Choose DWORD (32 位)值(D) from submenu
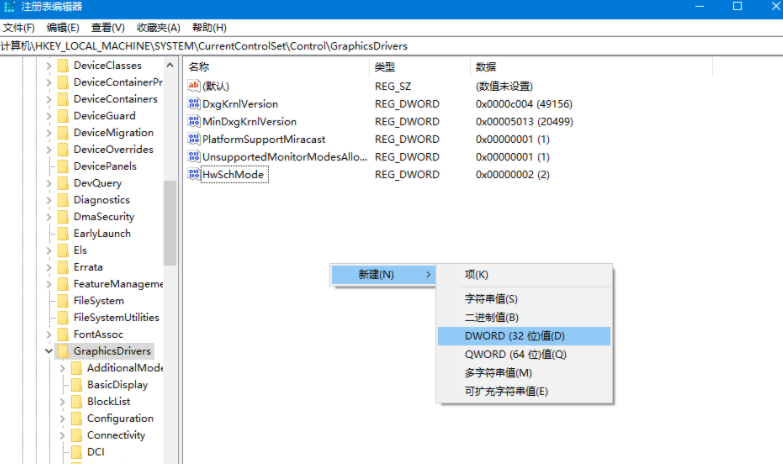This screenshot has width=783, height=464. (524, 336)
